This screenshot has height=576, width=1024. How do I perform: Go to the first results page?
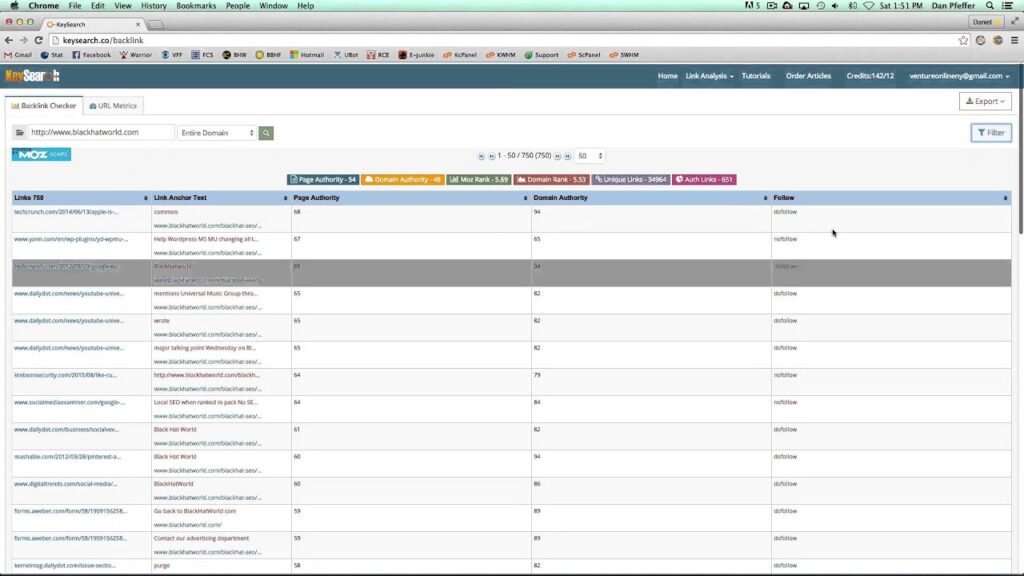point(481,156)
